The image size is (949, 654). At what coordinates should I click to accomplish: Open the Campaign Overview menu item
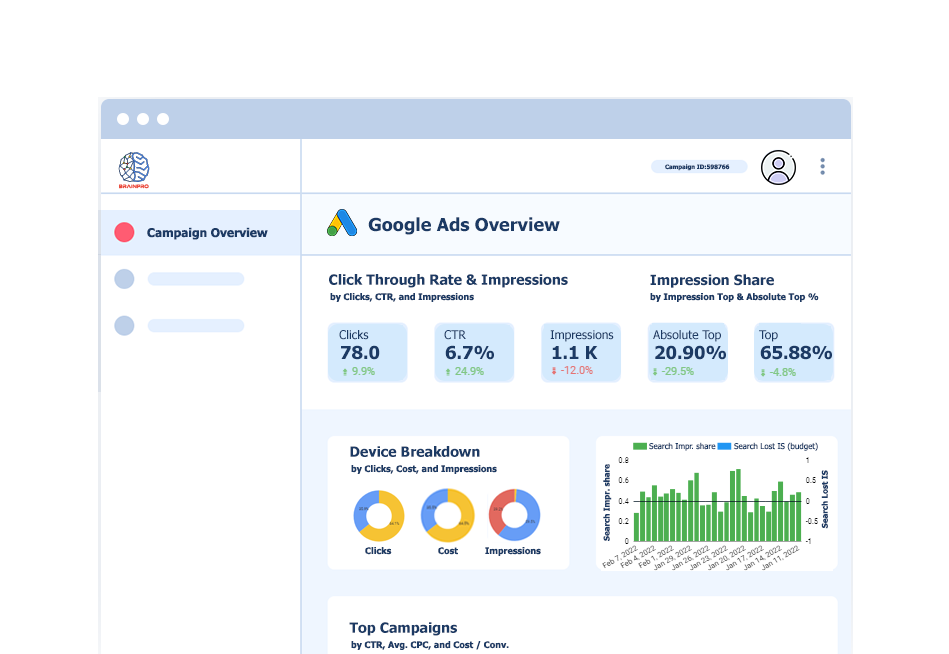206,233
